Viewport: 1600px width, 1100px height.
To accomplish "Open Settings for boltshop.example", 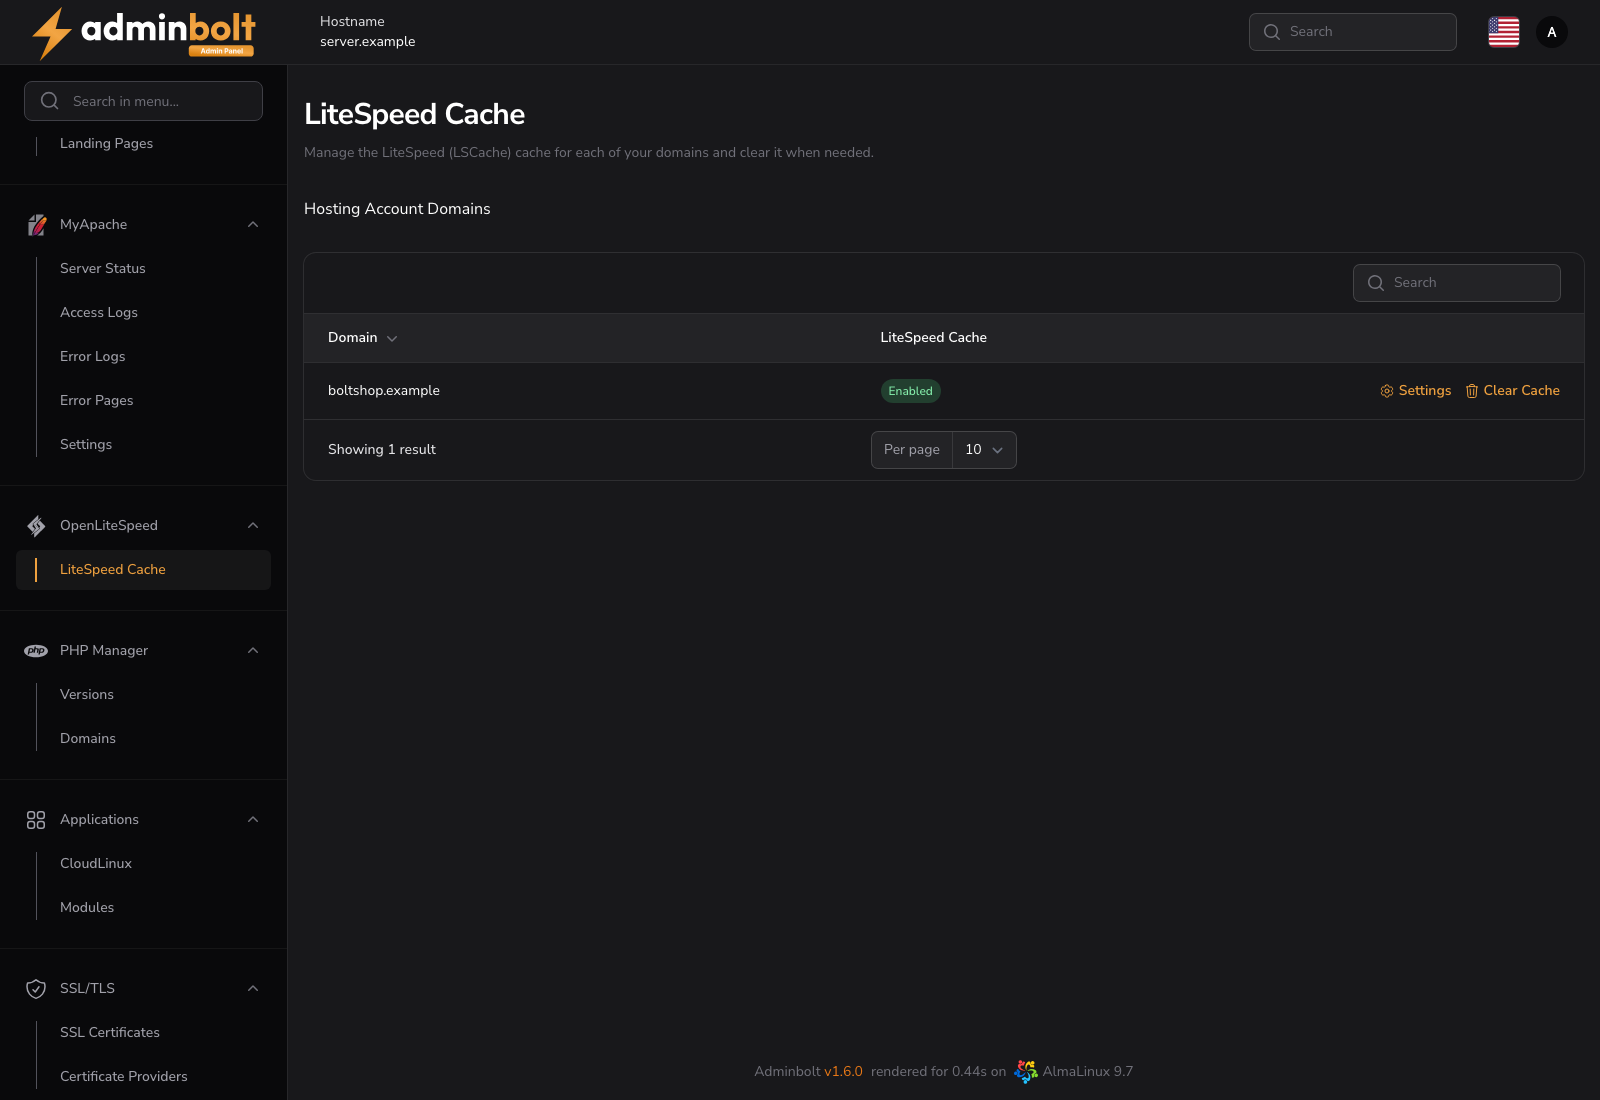I will click(1415, 391).
